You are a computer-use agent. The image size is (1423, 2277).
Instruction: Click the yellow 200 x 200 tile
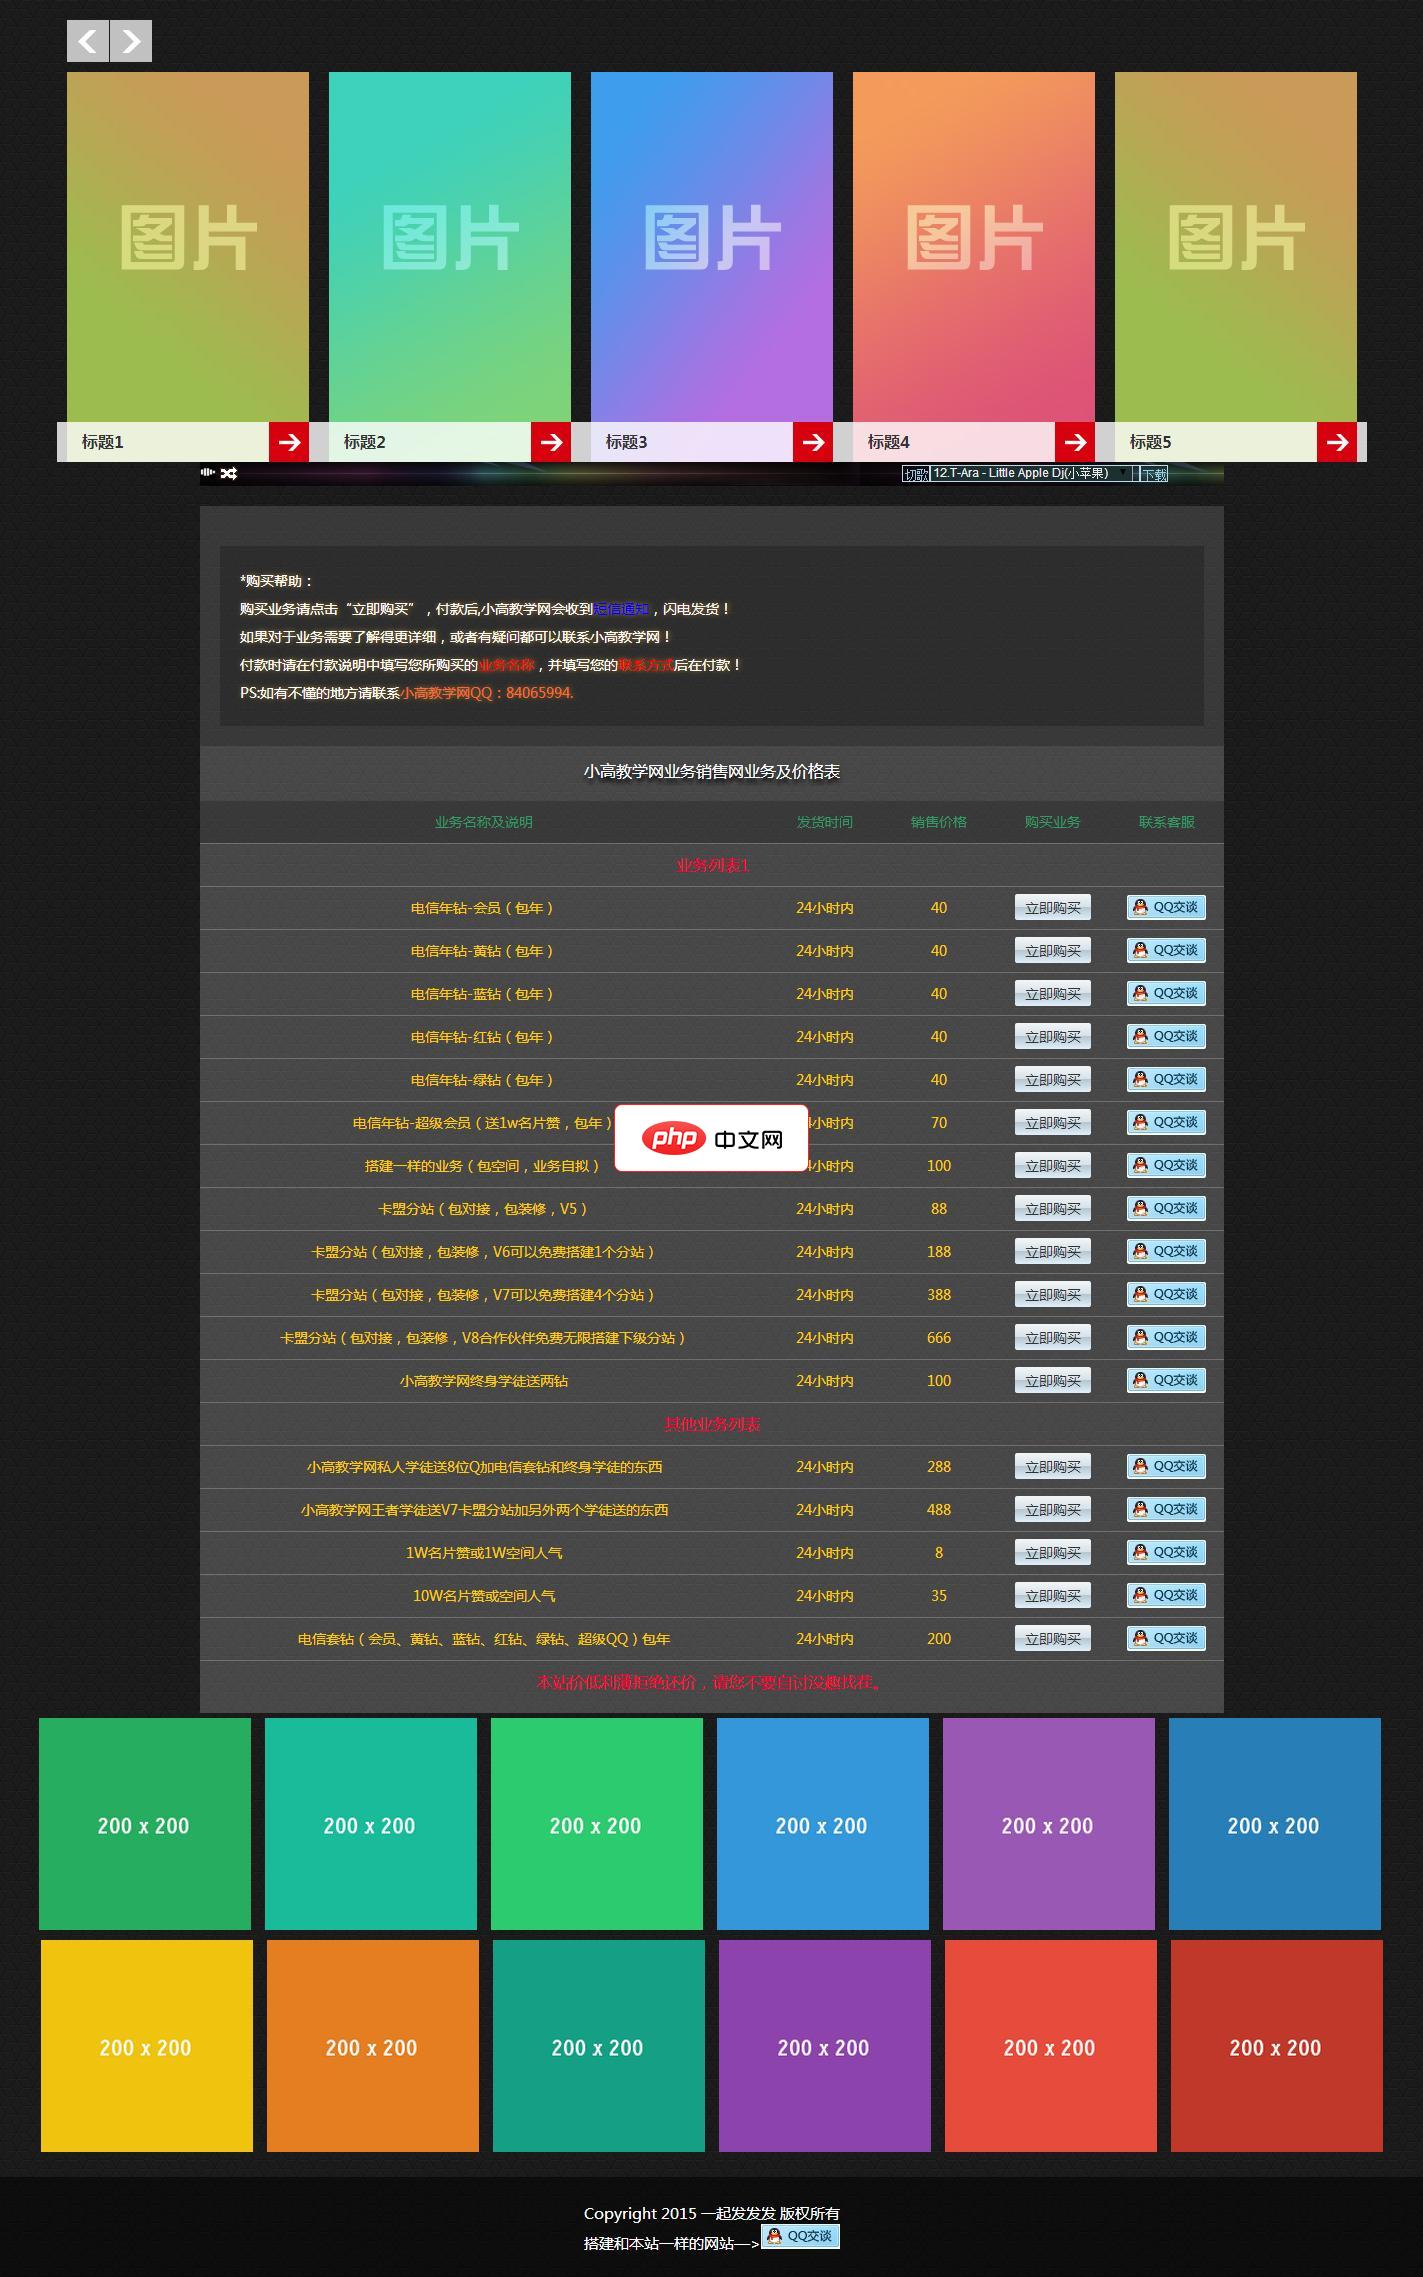(x=147, y=2046)
